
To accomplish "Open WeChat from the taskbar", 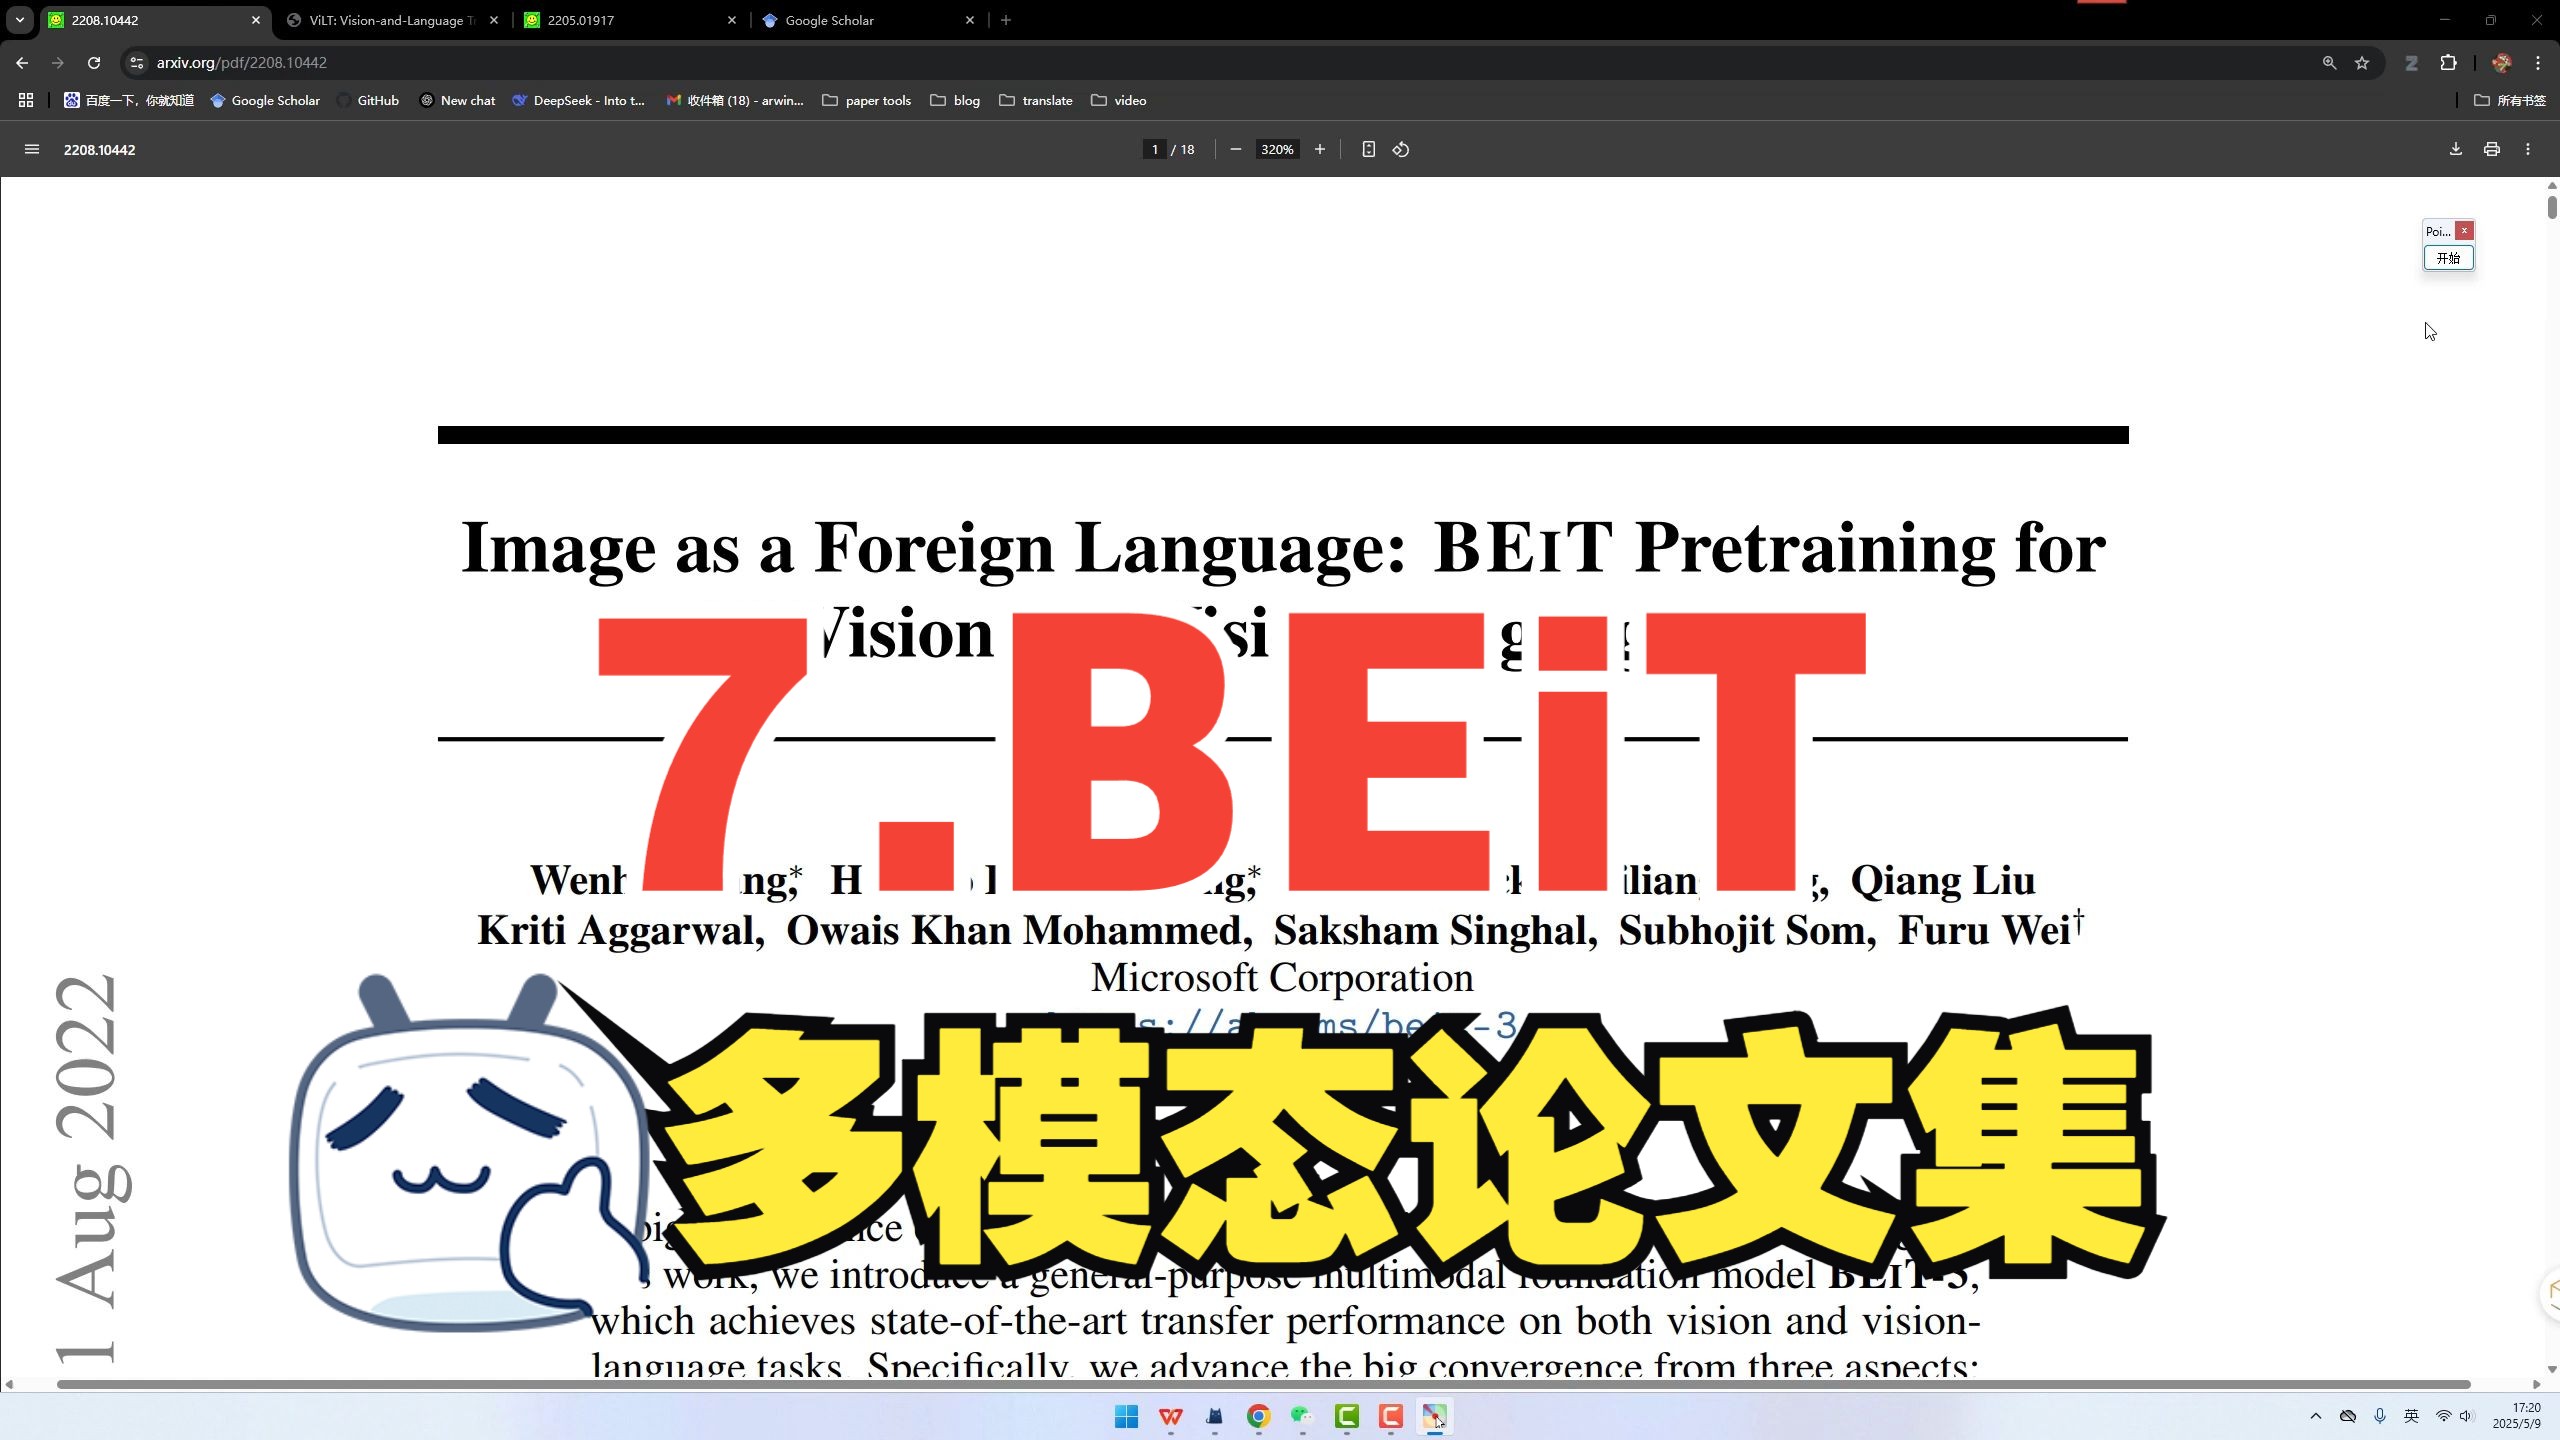I will [x=1302, y=1416].
